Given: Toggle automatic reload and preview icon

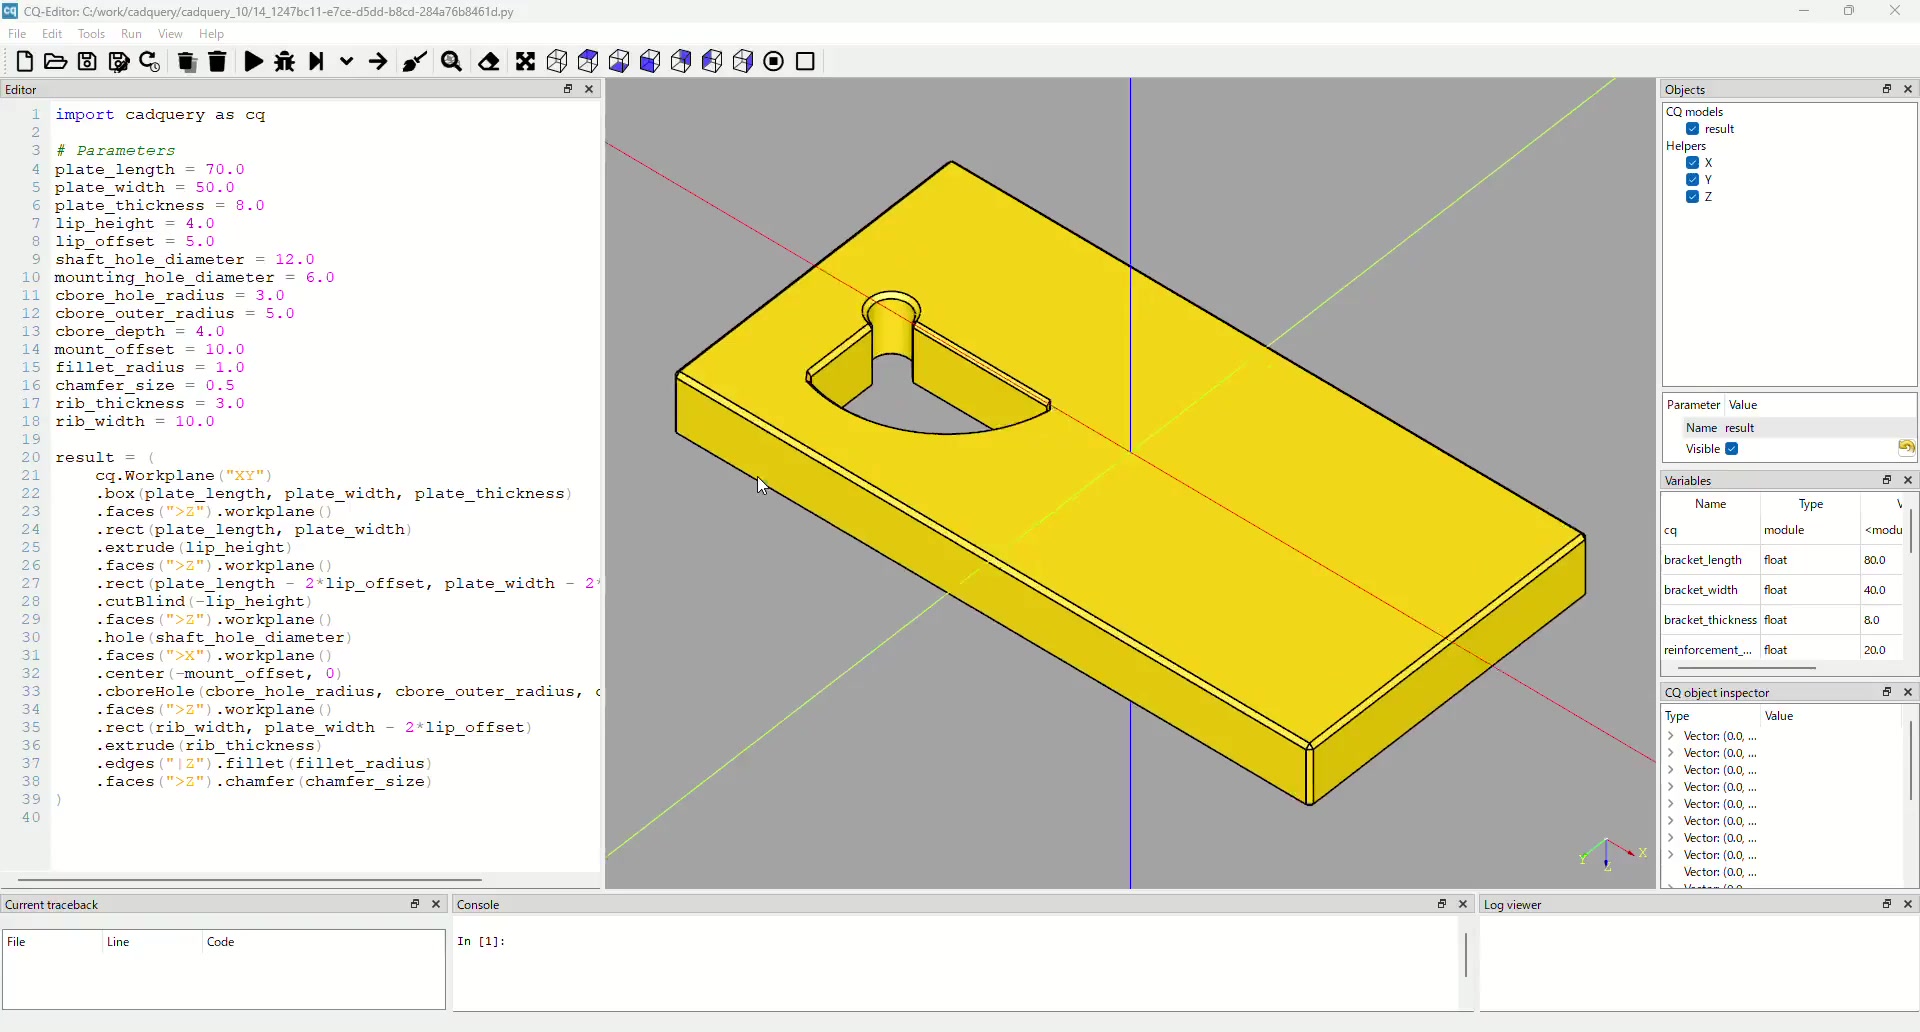Looking at the screenshot, I should click(150, 62).
